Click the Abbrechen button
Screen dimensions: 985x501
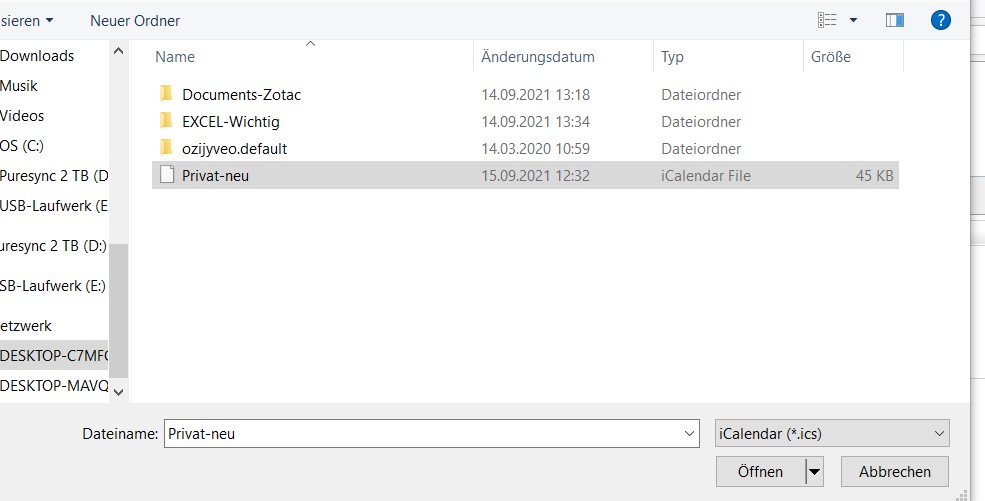point(895,471)
